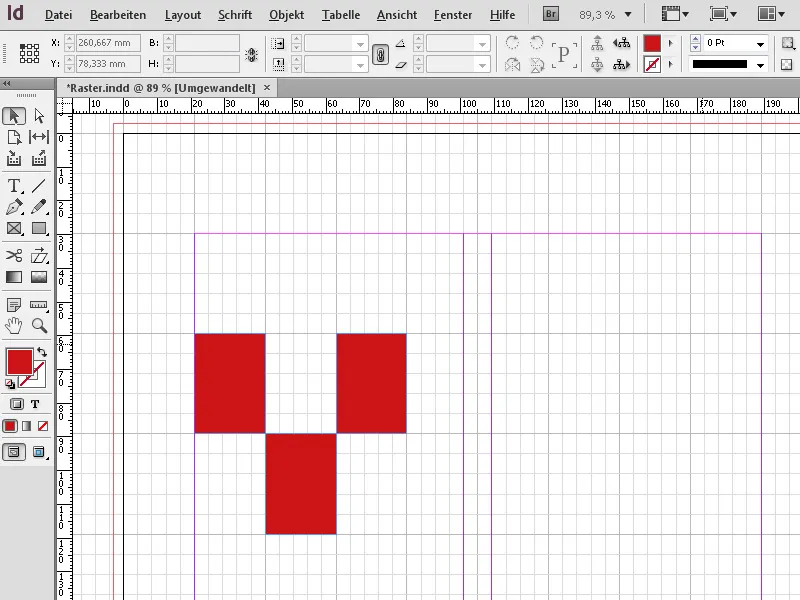800x600 pixels.
Task: Select the Gradient tool
Action: (14, 276)
